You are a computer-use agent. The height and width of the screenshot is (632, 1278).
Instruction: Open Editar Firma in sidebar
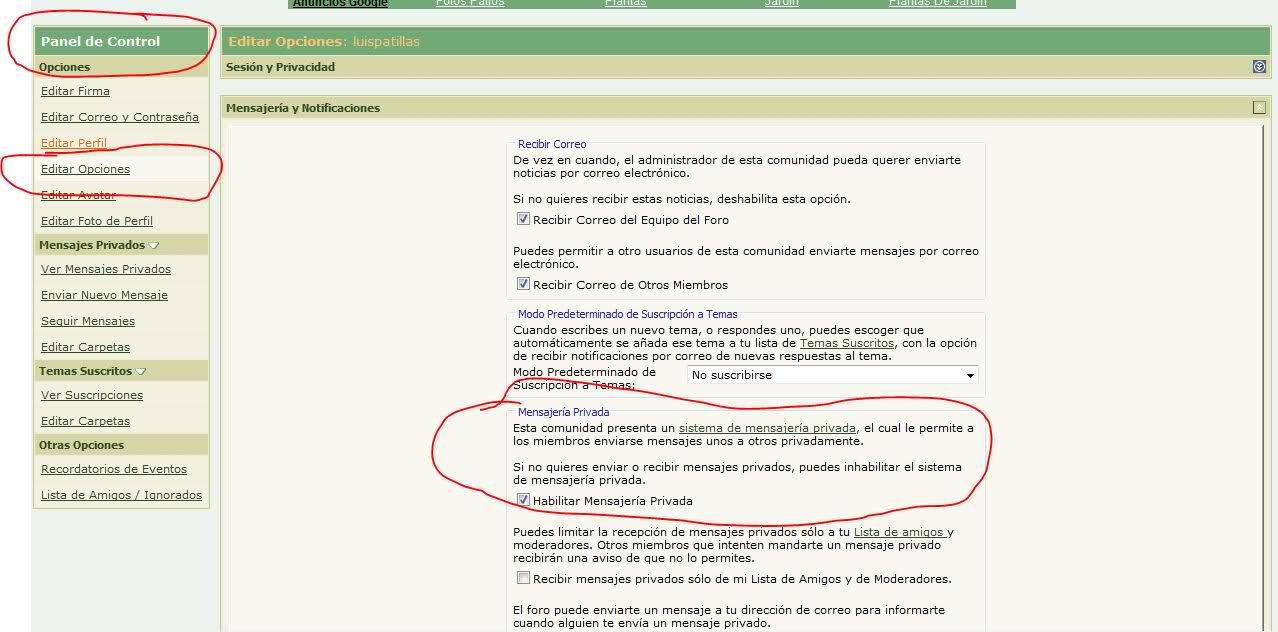point(75,91)
